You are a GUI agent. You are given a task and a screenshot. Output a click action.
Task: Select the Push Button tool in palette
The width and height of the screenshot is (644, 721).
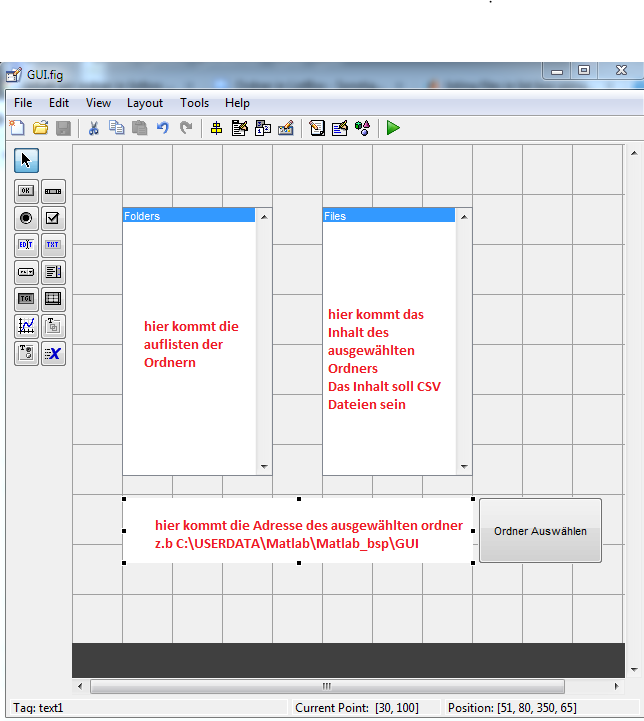point(26,190)
